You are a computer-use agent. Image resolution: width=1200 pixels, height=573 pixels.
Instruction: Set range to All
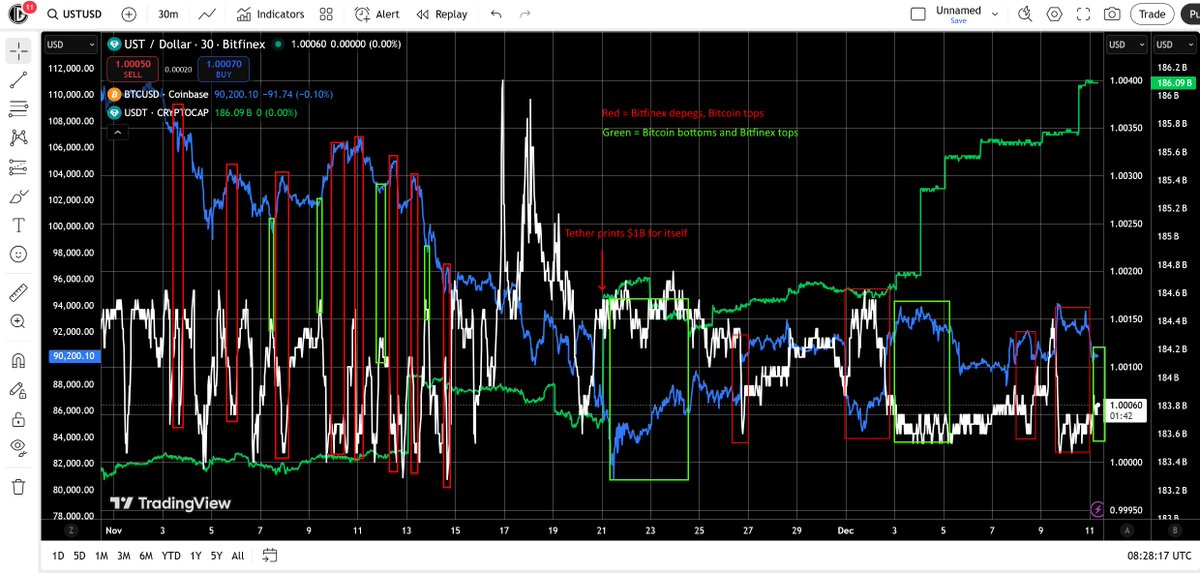tap(238, 555)
